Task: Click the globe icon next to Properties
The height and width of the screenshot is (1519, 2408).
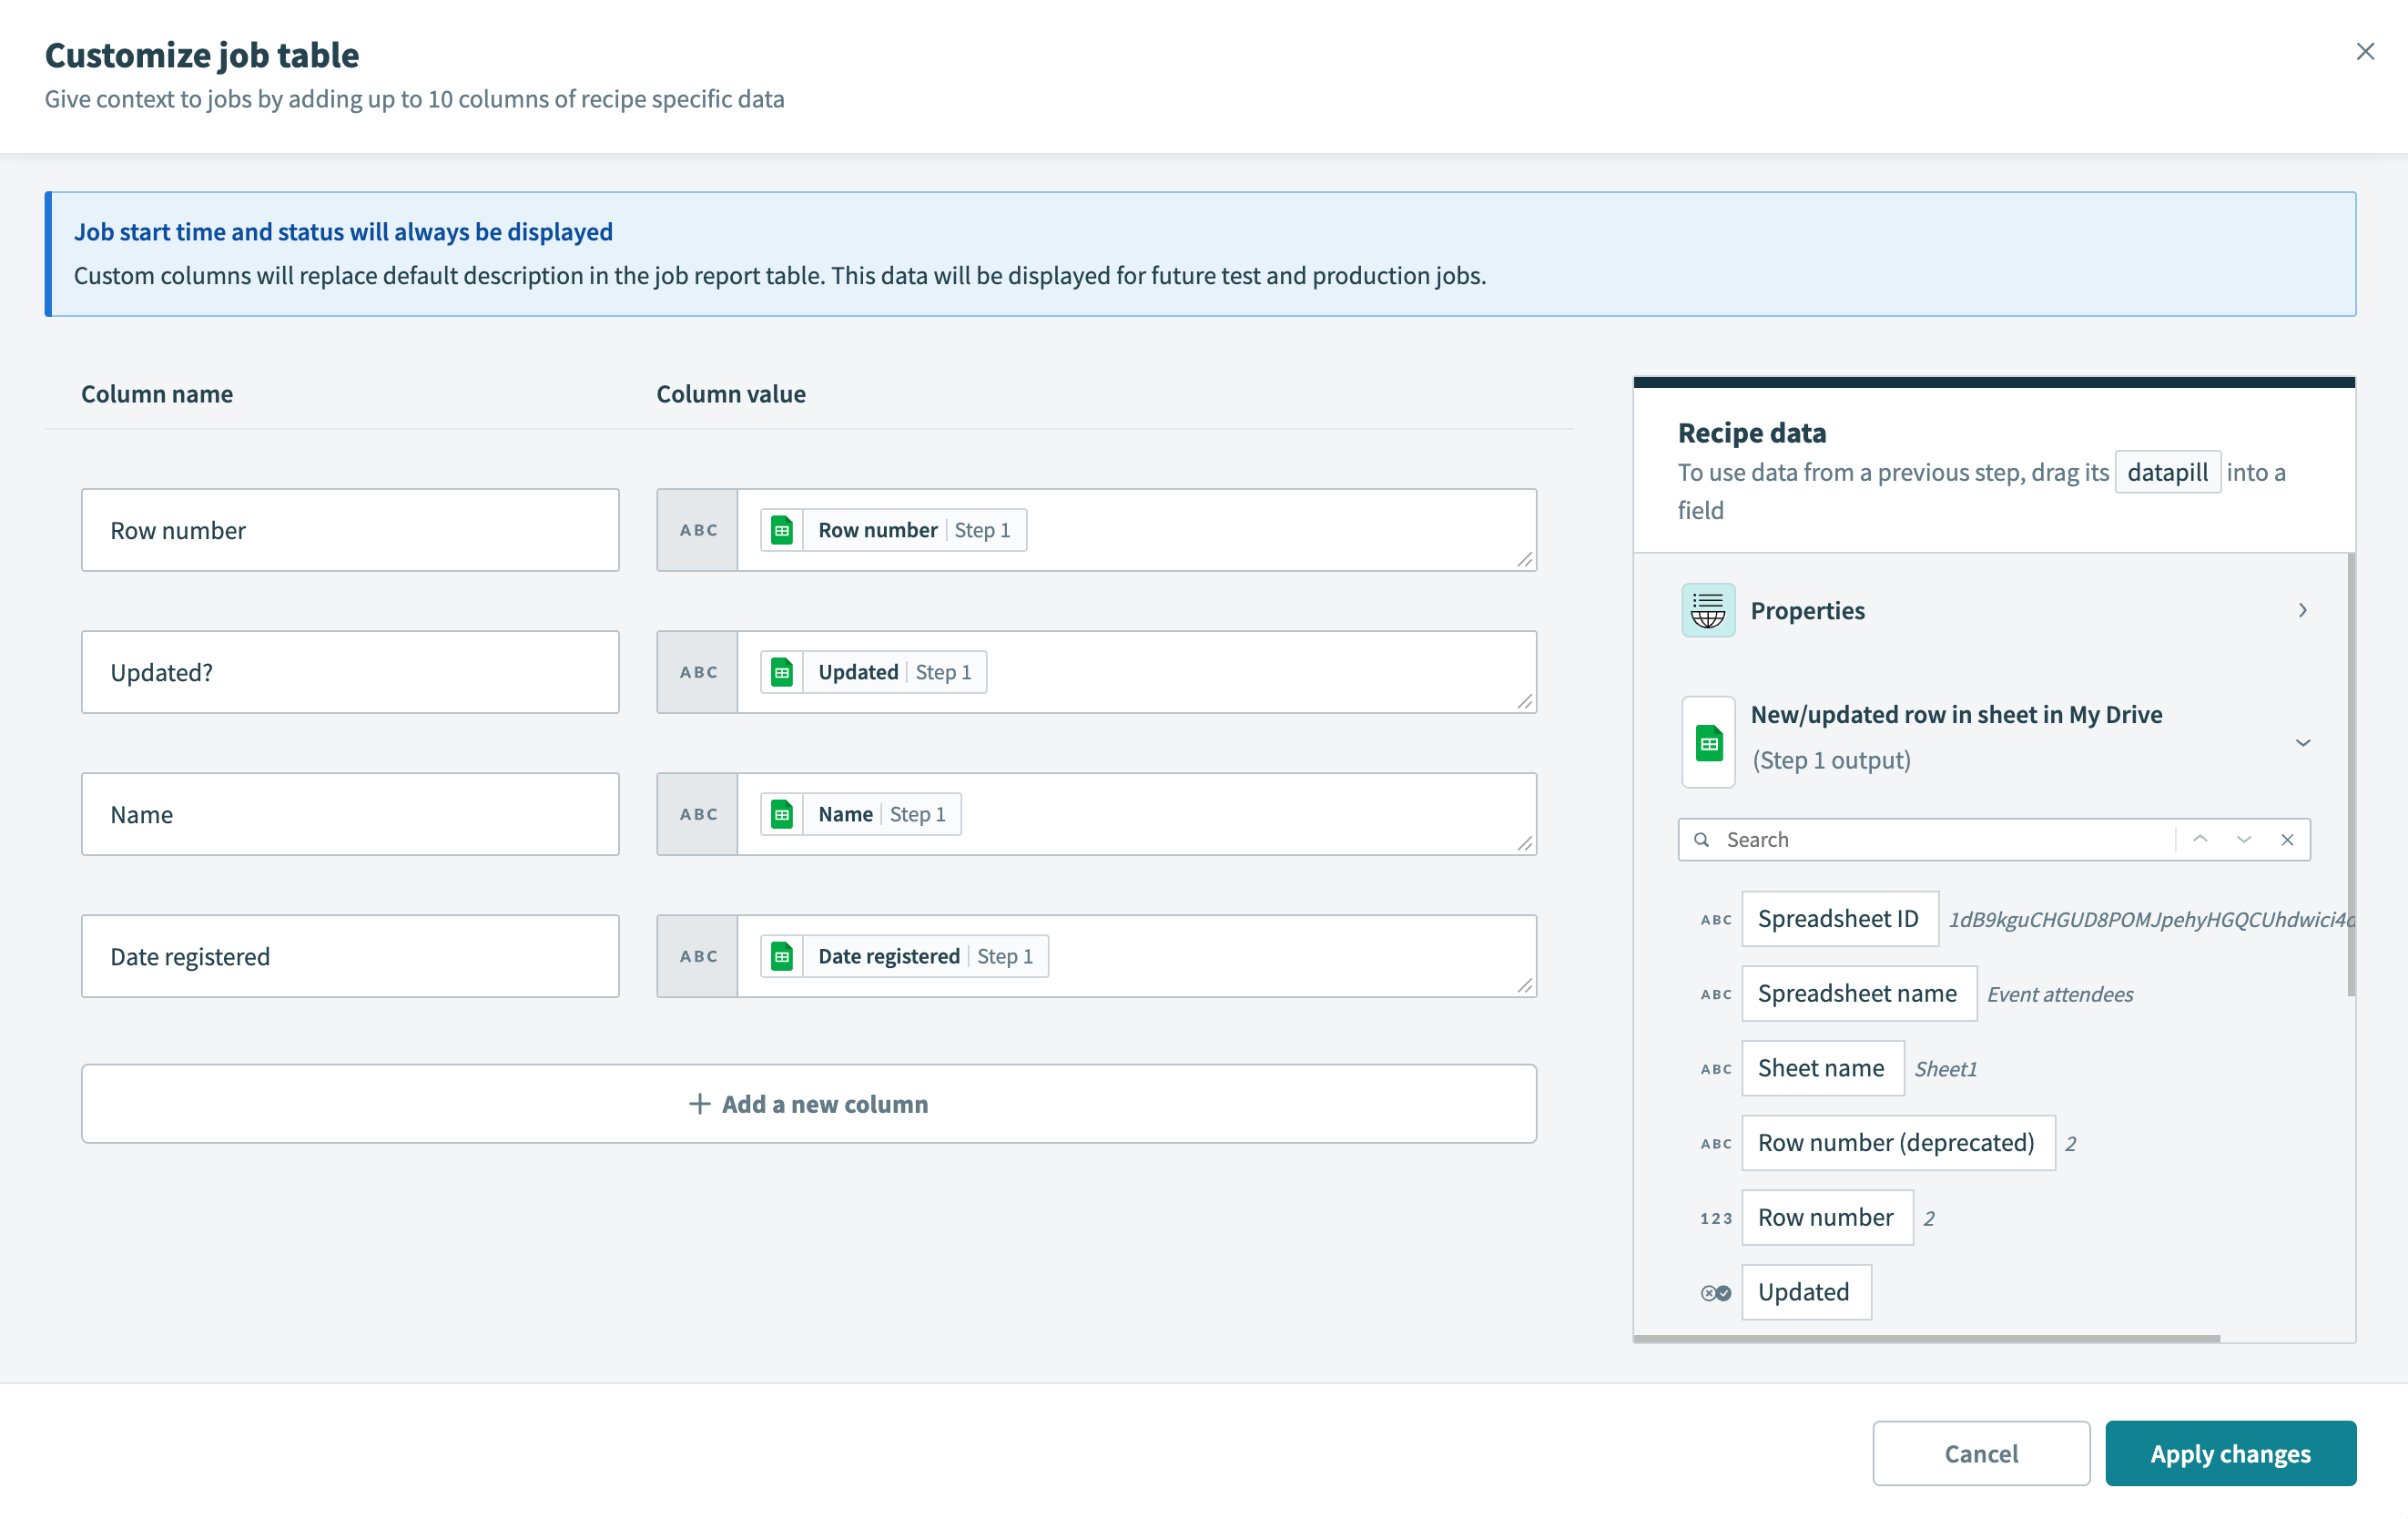Action: point(1708,610)
